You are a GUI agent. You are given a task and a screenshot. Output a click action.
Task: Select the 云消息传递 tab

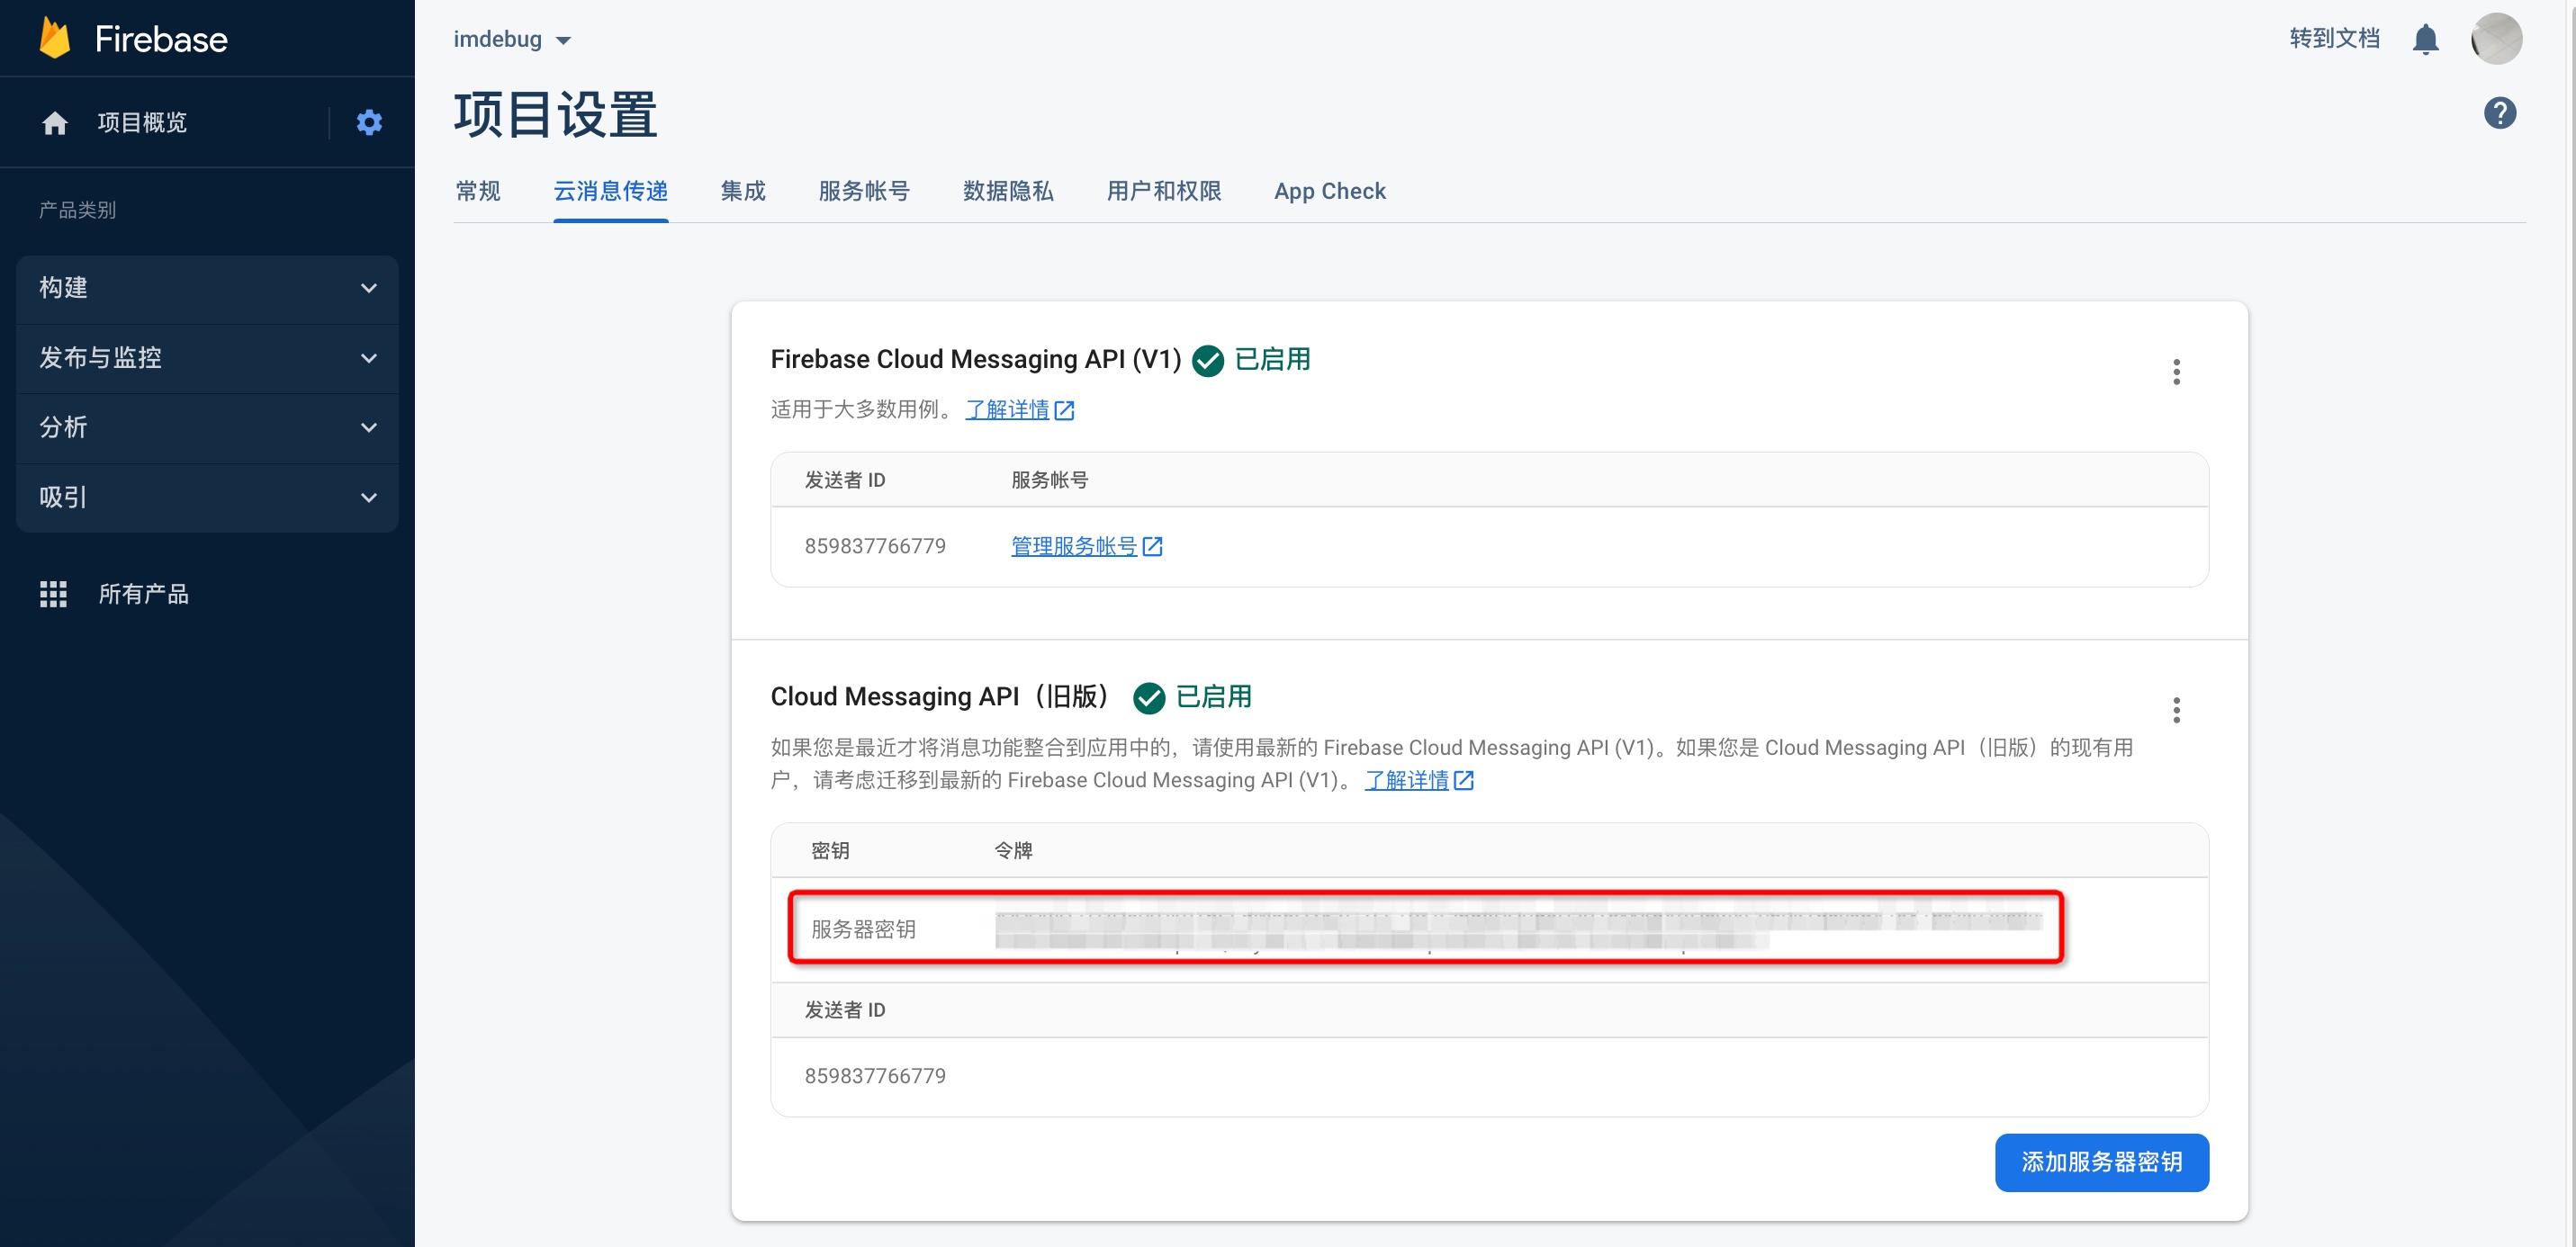(610, 191)
